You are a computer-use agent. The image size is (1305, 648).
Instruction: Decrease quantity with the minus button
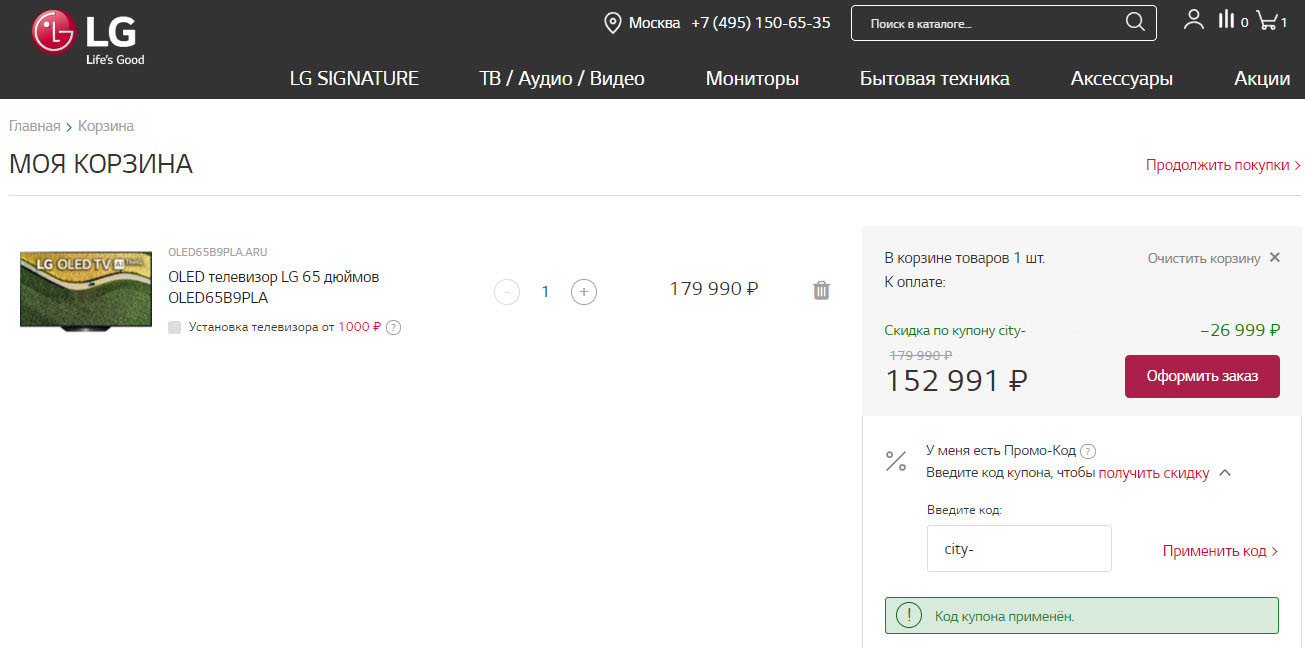[507, 291]
